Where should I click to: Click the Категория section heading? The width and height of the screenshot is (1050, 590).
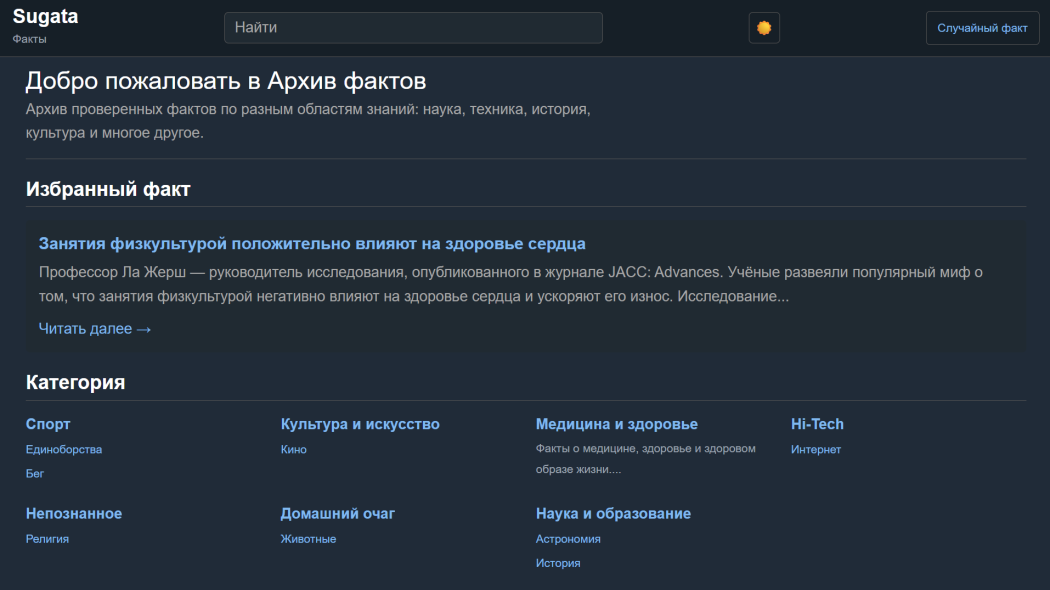click(x=76, y=382)
